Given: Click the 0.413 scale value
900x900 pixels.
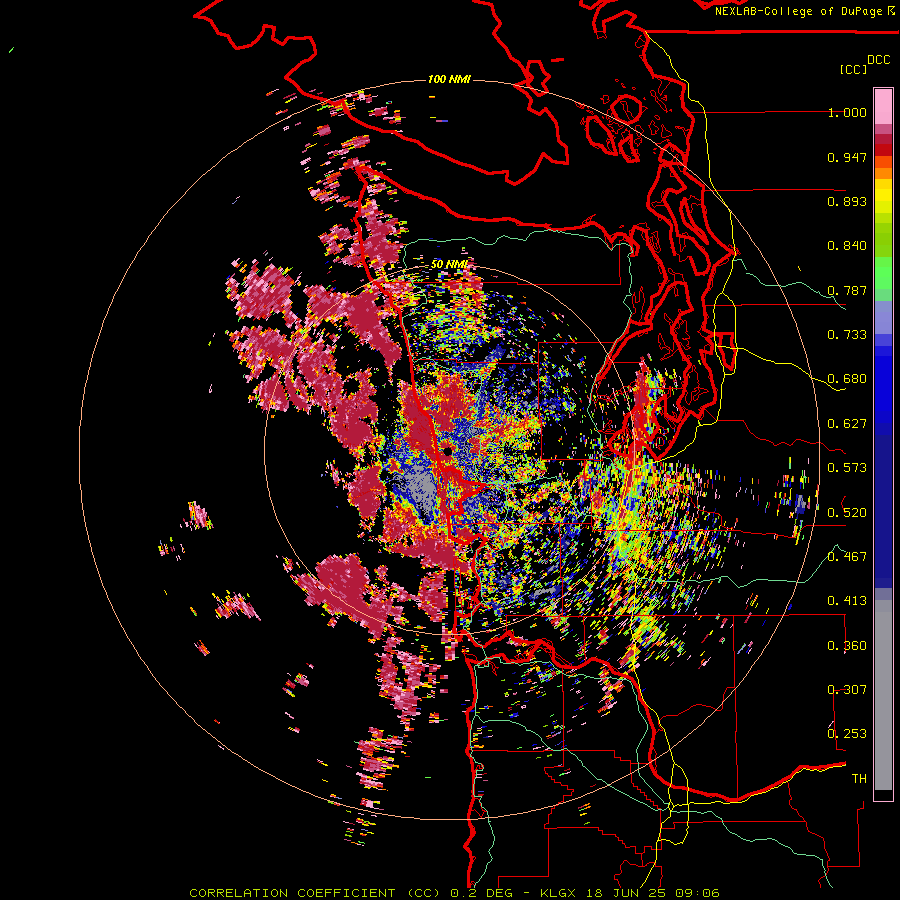Looking at the screenshot, I should [x=847, y=601].
